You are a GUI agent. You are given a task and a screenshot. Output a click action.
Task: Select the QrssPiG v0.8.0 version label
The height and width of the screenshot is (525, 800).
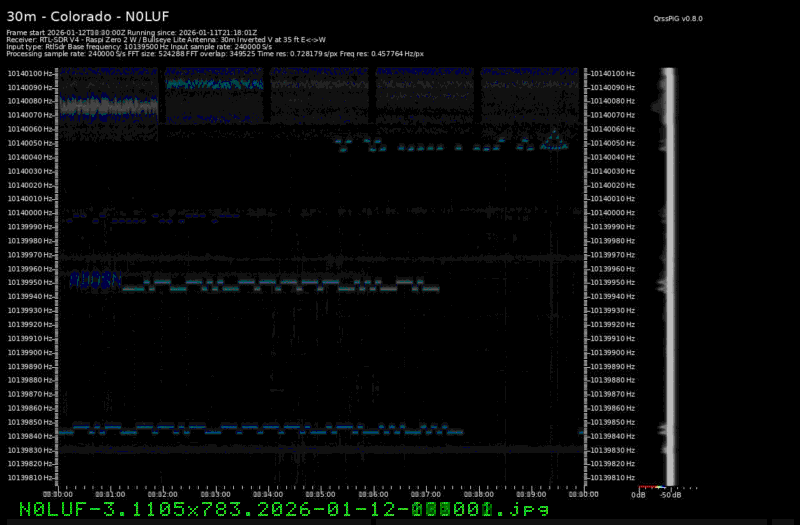tap(676, 17)
